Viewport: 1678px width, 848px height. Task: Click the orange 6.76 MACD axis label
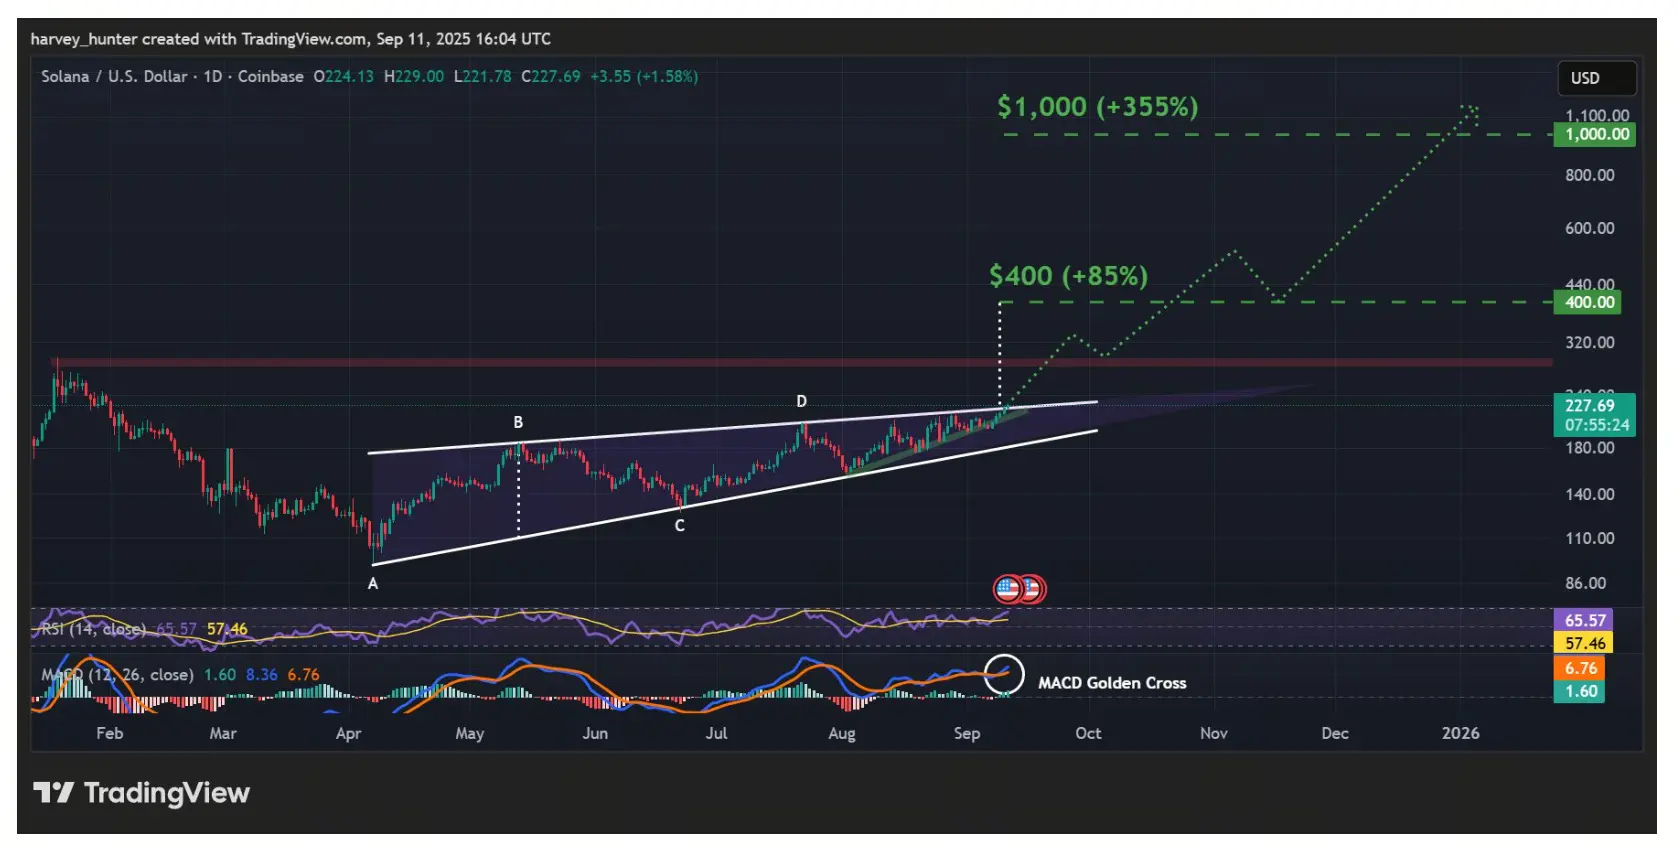pyautogui.click(x=1579, y=668)
